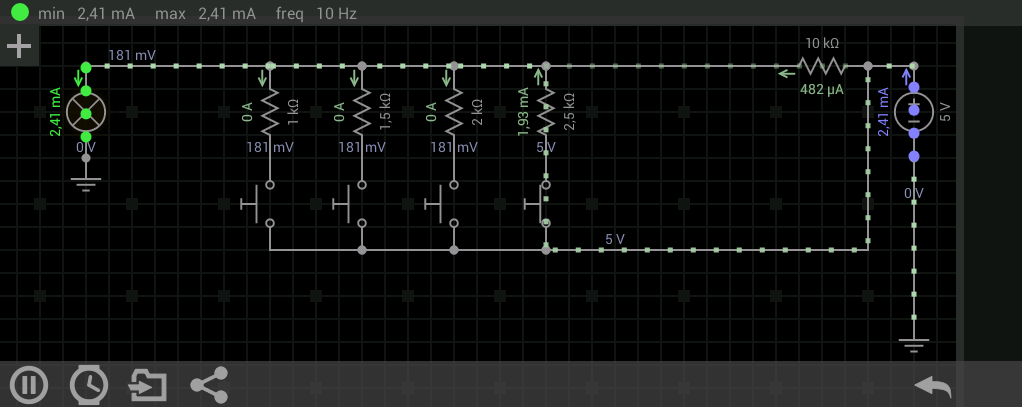The height and width of the screenshot is (407, 1022).
Task: Select the 5 V voltage source
Action: point(913,112)
